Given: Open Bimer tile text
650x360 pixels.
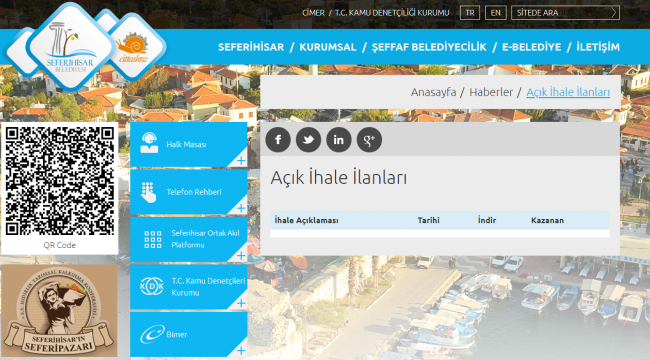Looking at the screenshot, I should 177,335.
